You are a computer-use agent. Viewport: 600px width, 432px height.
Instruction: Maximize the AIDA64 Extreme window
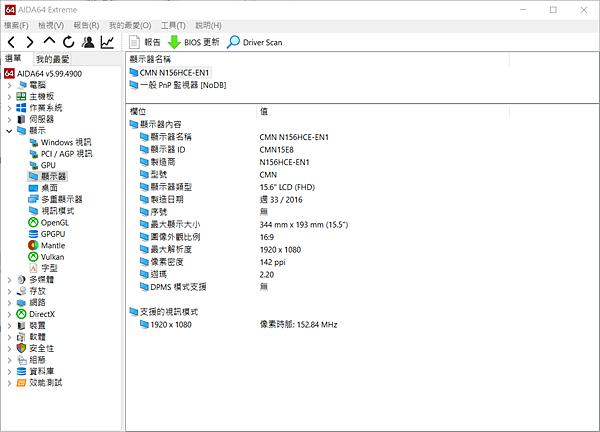pyautogui.click(x=553, y=10)
